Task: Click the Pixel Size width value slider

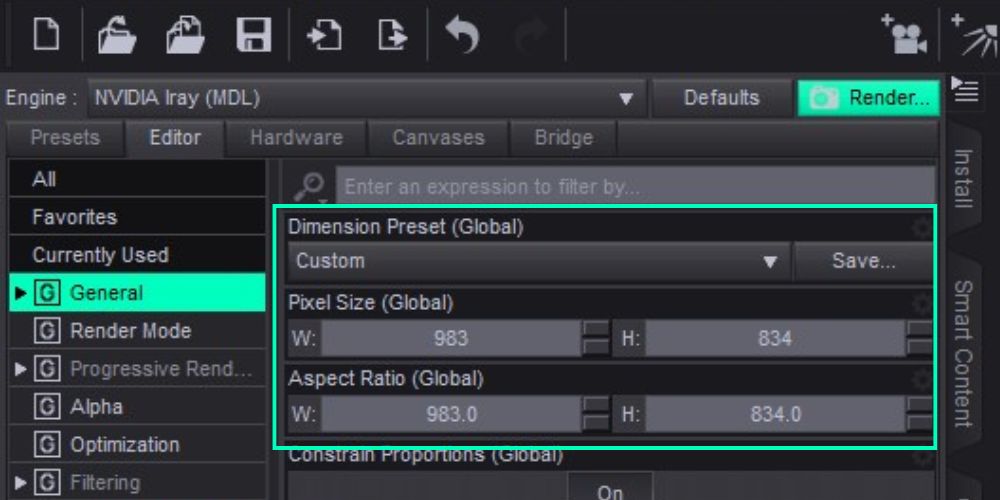Action: click(x=450, y=338)
